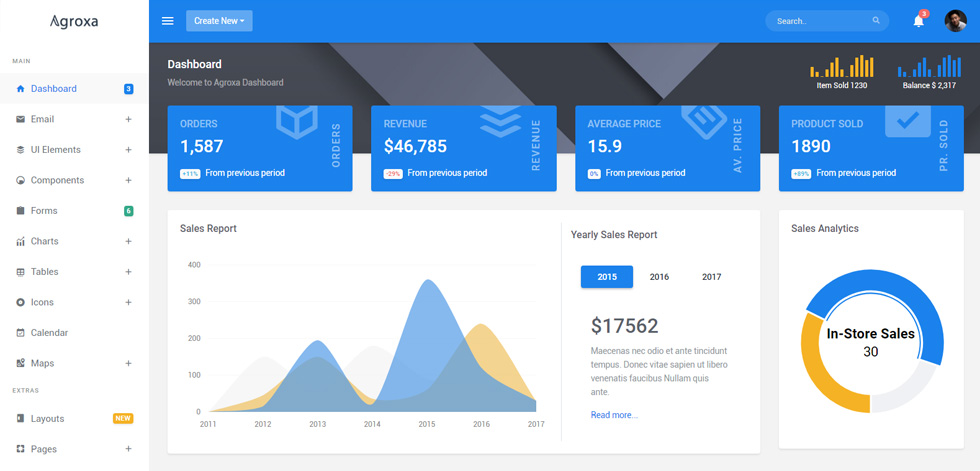The image size is (980, 471).
Task: Expand the Email menu plus sign
Action: pyautogui.click(x=128, y=119)
